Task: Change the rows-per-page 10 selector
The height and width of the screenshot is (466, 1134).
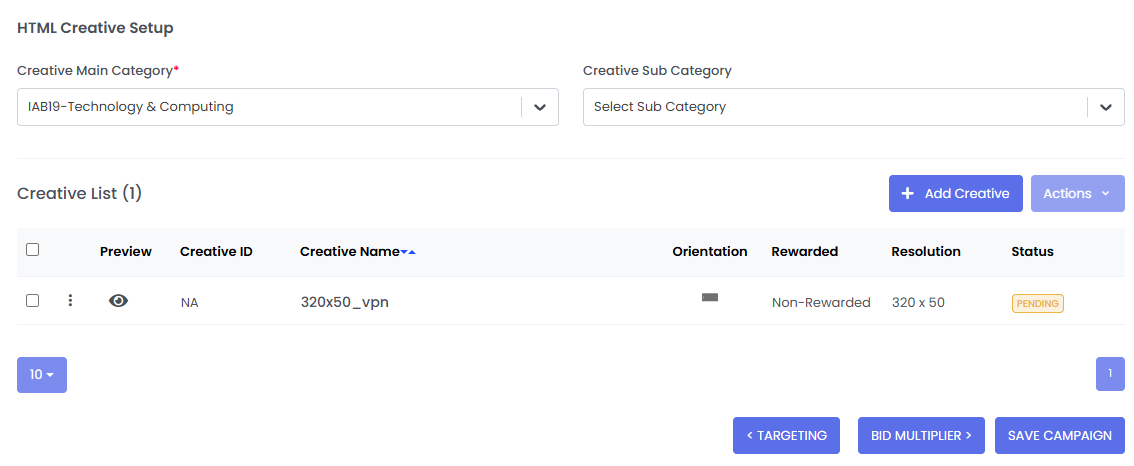Action: [x=42, y=375]
